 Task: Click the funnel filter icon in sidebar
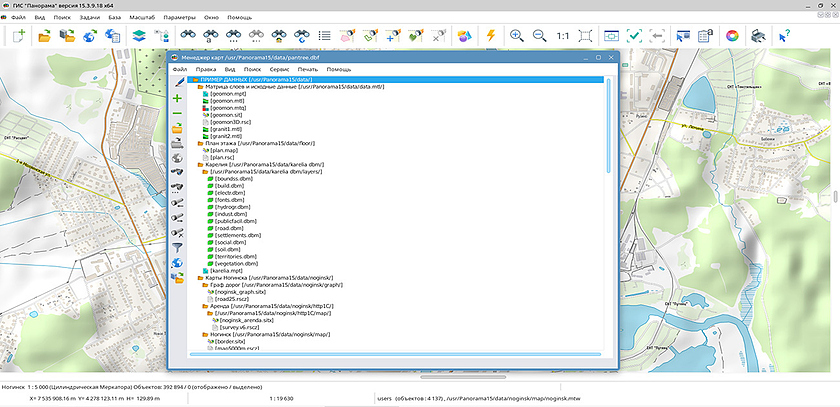pos(177,247)
